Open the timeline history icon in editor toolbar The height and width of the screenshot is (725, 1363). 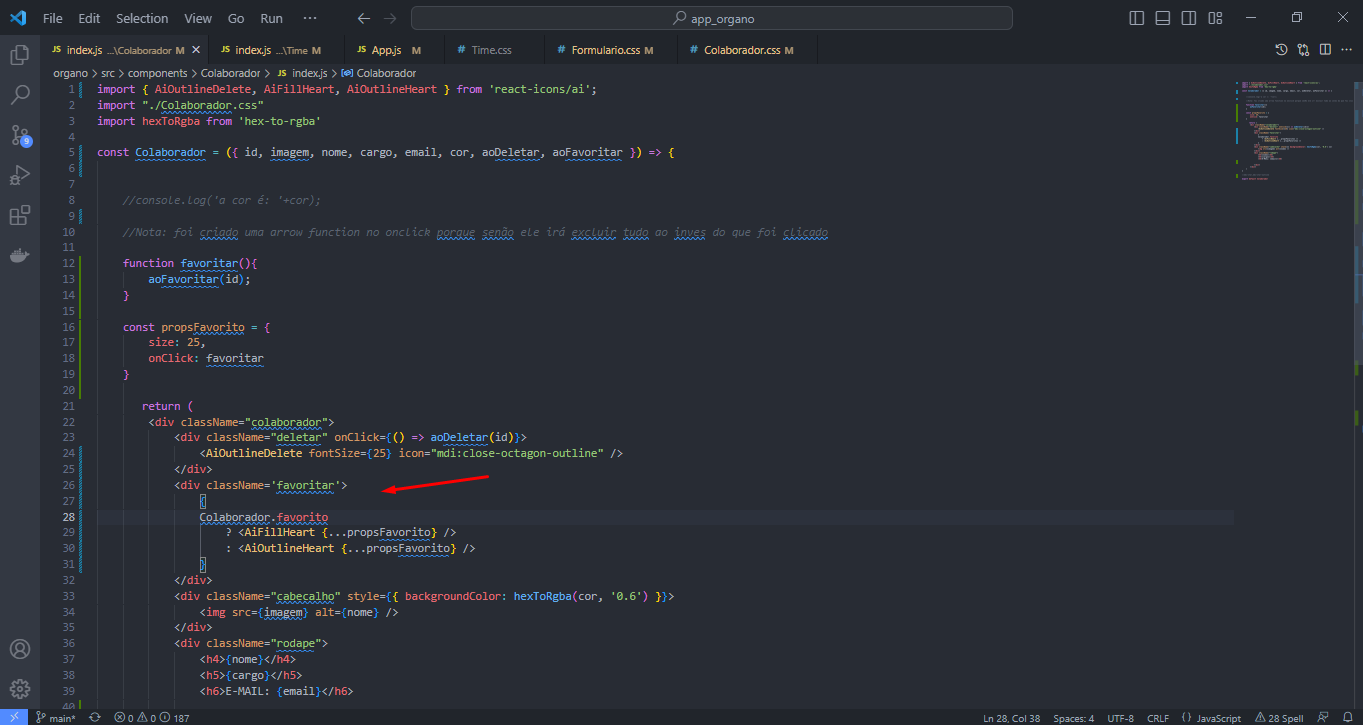point(1281,50)
